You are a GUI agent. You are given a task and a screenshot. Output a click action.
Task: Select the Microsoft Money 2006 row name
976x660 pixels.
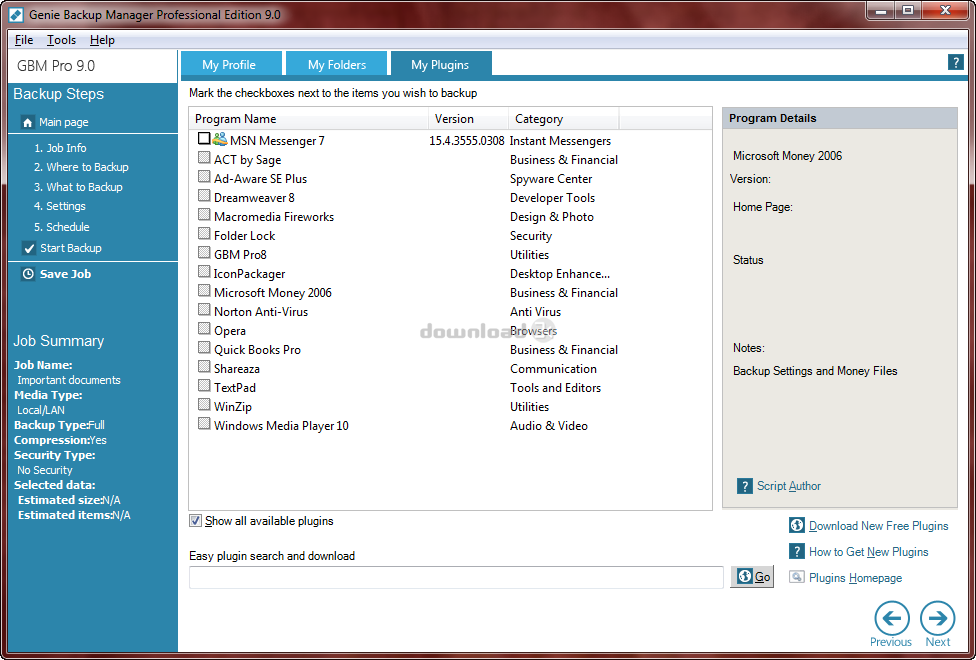coord(273,293)
